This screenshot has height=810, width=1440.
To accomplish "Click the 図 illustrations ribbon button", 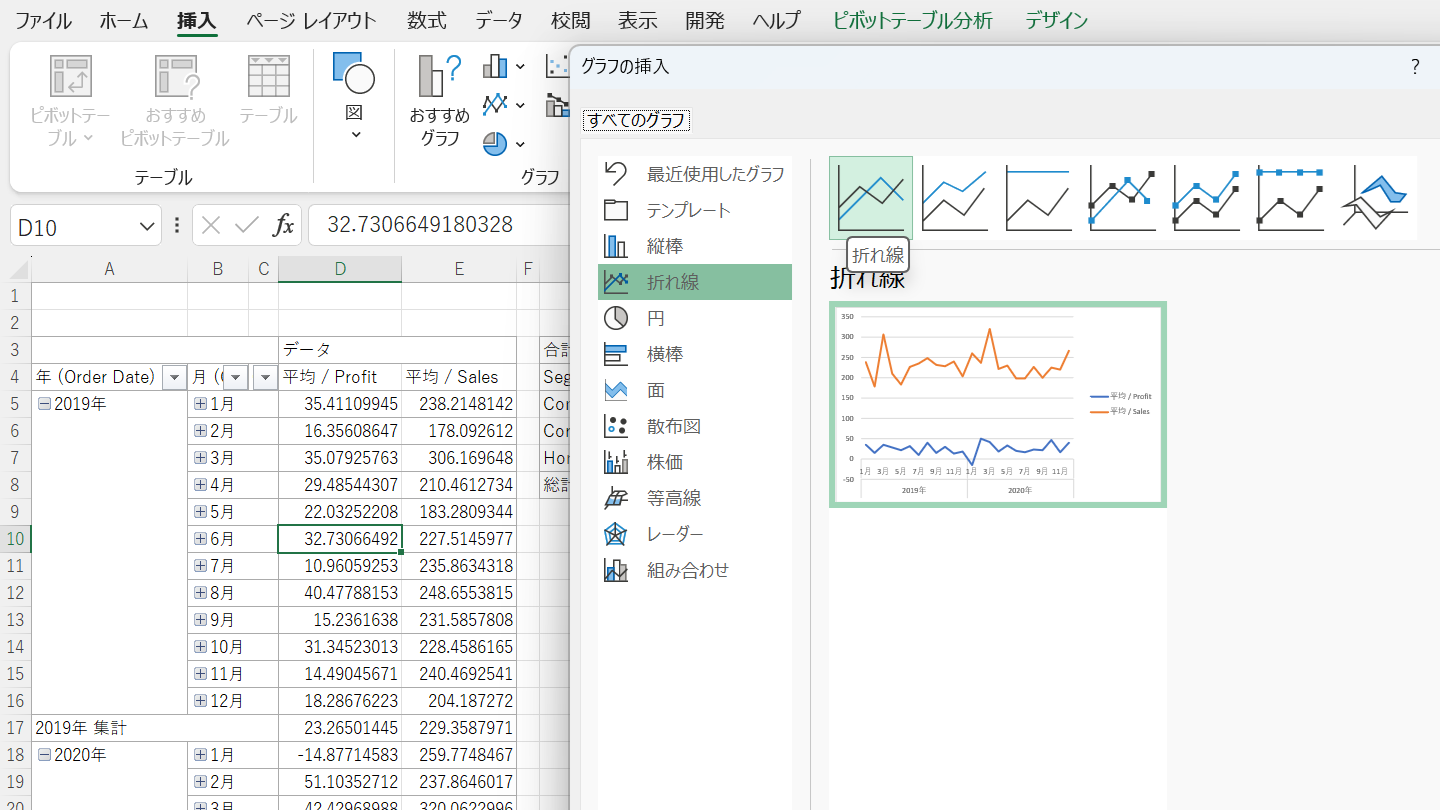I will (x=354, y=96).
